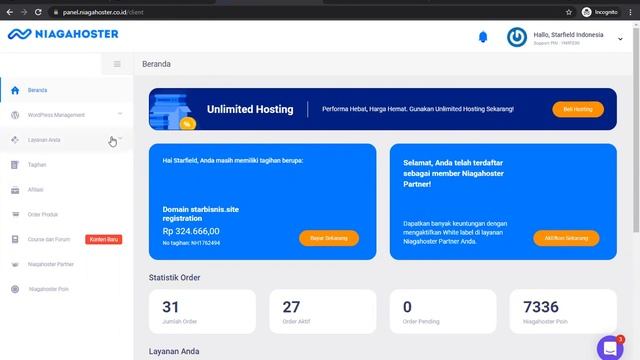
Task: Click the Beranda home icon
Action: (x=15, y=90)
